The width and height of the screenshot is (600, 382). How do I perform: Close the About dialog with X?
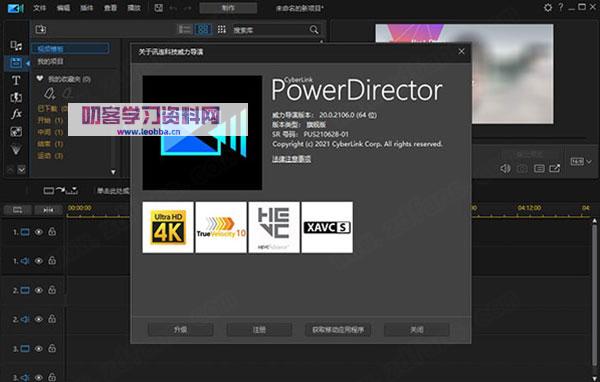tap(461, 51)
